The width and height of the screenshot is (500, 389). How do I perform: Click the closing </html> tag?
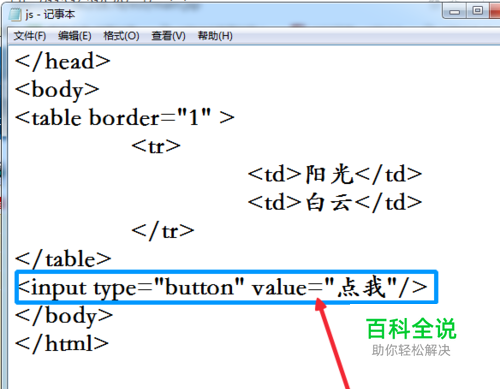62,344
